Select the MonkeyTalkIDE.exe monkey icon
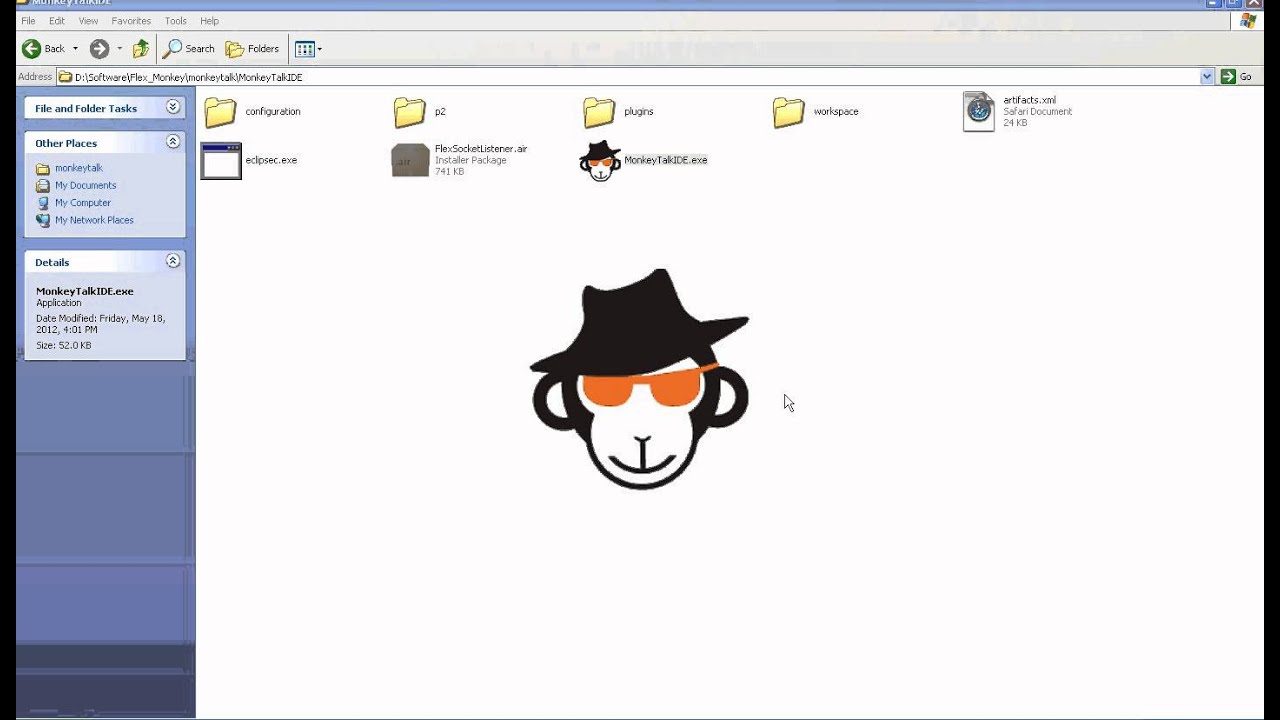Viewport: 1280px width, 720px height. point(600,161)
